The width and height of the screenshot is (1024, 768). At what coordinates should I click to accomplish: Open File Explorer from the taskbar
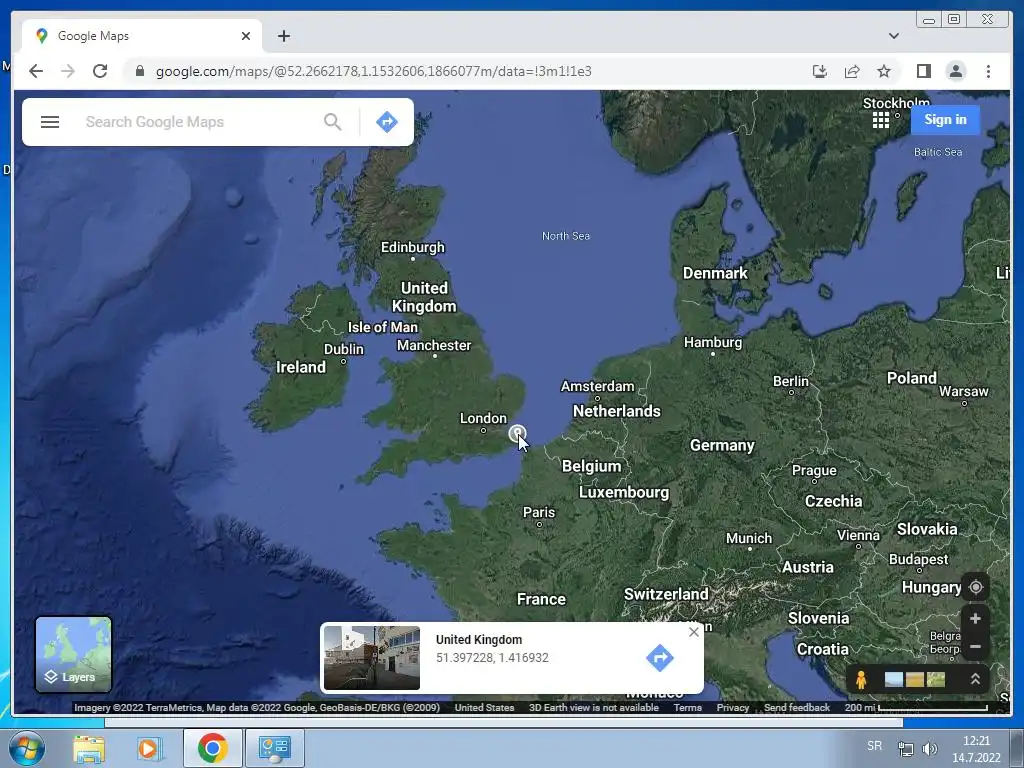click(89, 748)
